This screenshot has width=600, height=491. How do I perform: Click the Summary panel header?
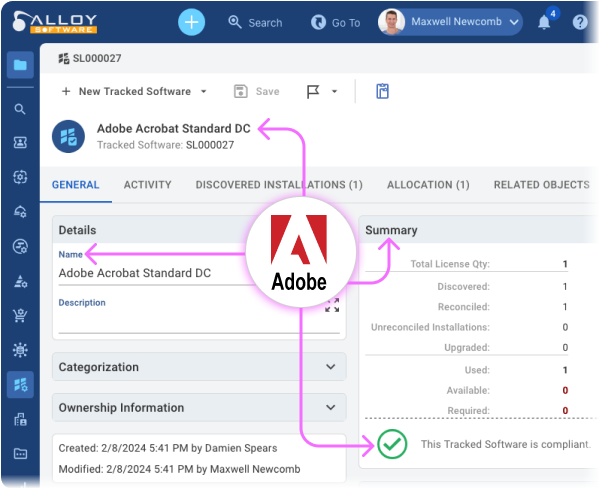(478, 230)
